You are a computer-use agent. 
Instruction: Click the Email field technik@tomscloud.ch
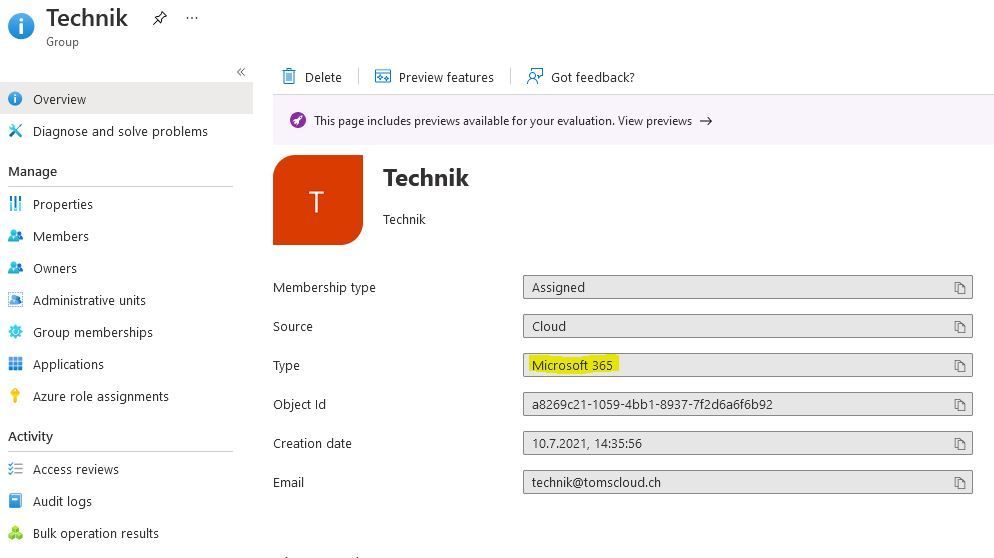point(747,482)
